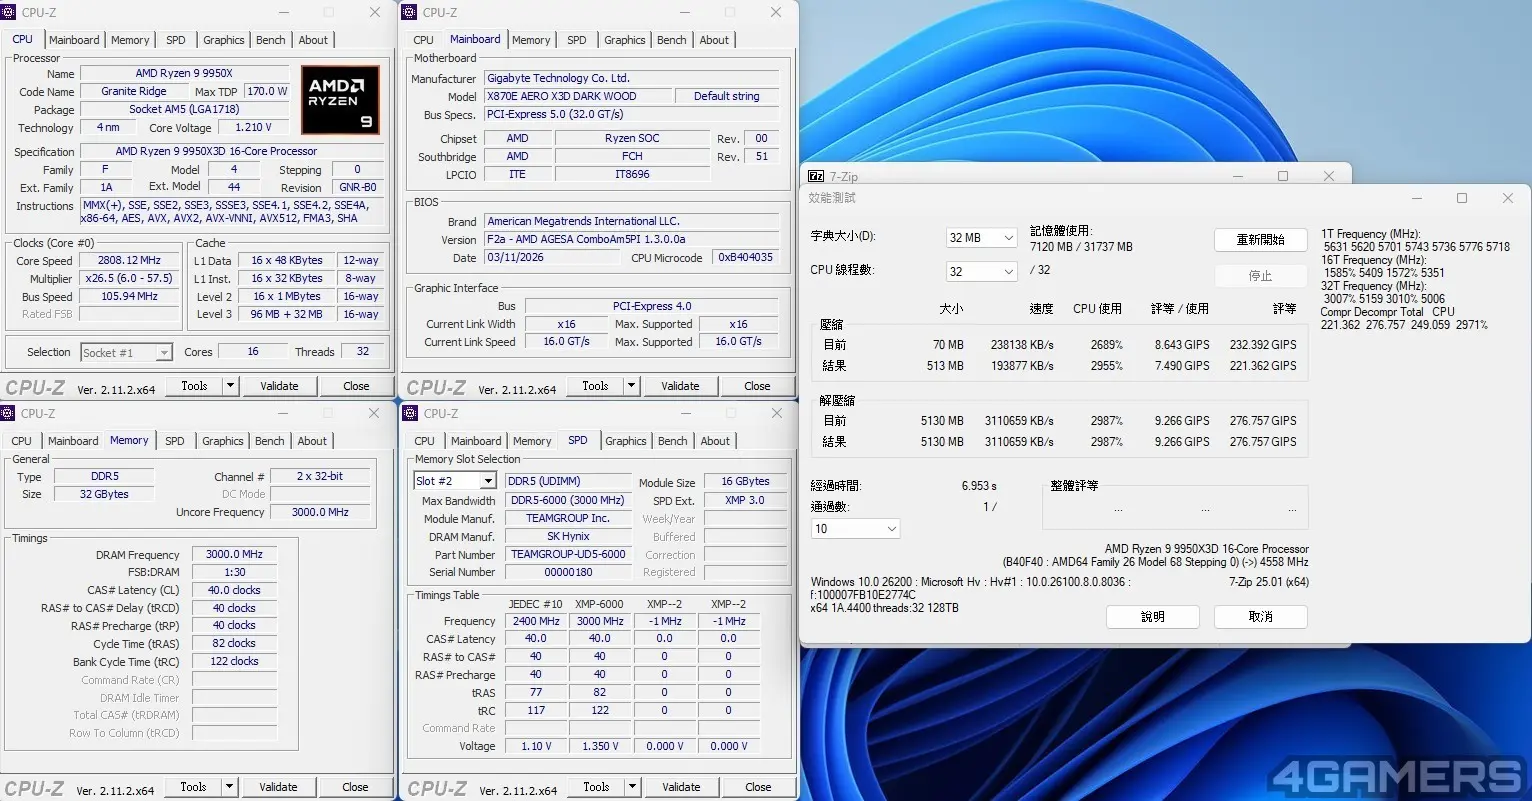Screen dimensions: 1532x801
Task: Switch to Memory tab in the SPD window
Action: 532,441
